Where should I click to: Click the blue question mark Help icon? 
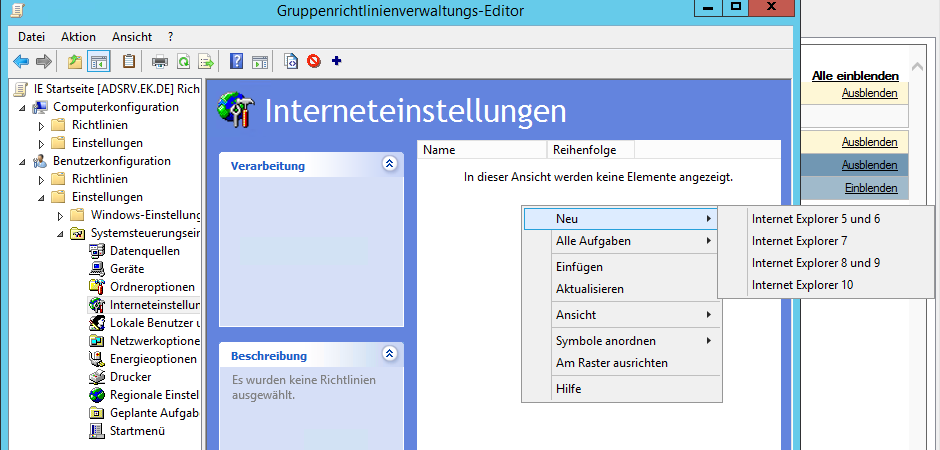pyautogui.click(x=237, y=61)
